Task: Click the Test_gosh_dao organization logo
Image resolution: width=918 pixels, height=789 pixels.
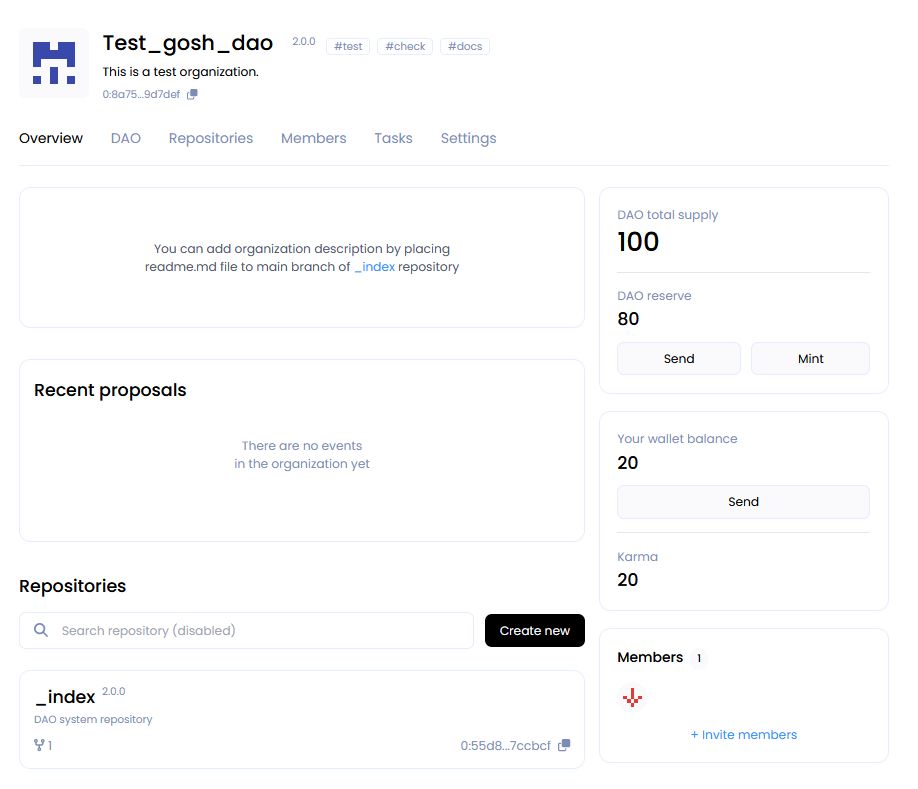Action: [54, 63]
